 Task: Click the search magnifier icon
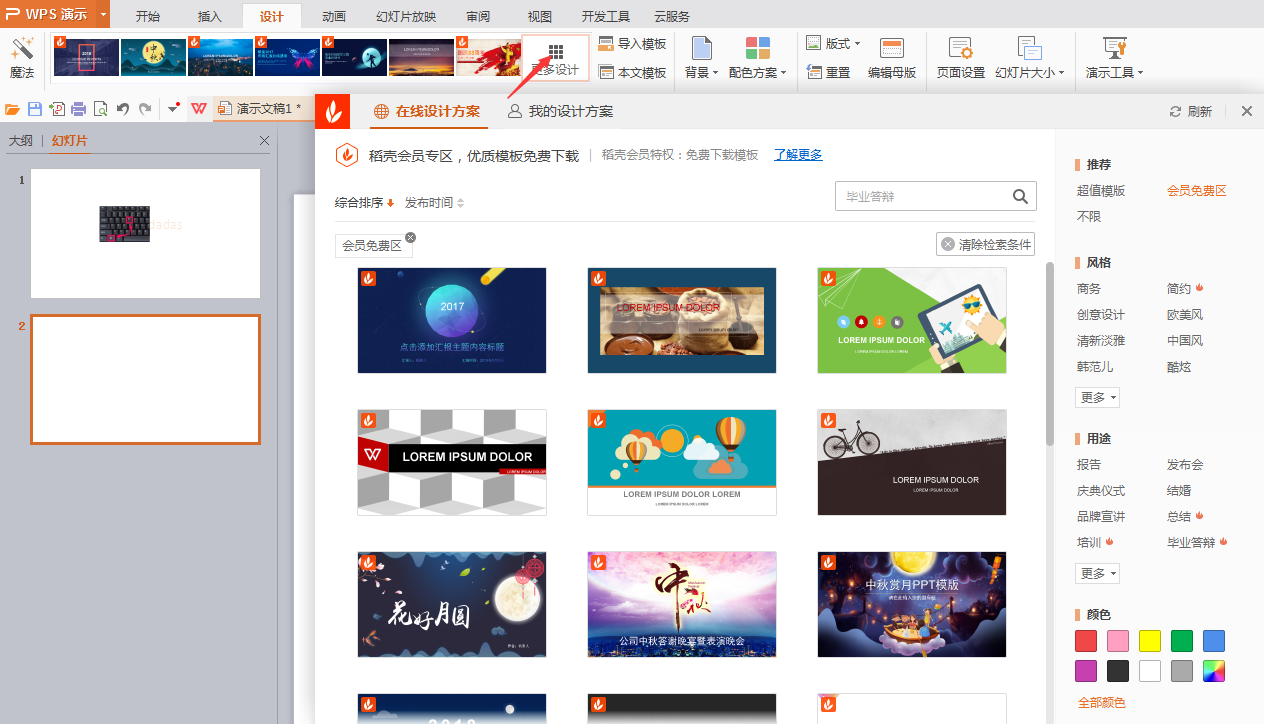1020,197
